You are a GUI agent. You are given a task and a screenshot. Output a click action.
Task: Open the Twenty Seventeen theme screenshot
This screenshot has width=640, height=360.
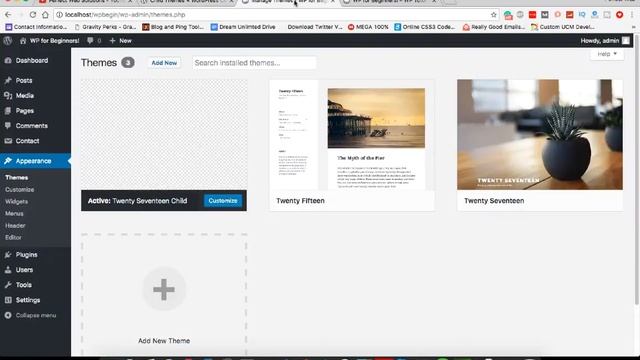(x=540, y=135)
